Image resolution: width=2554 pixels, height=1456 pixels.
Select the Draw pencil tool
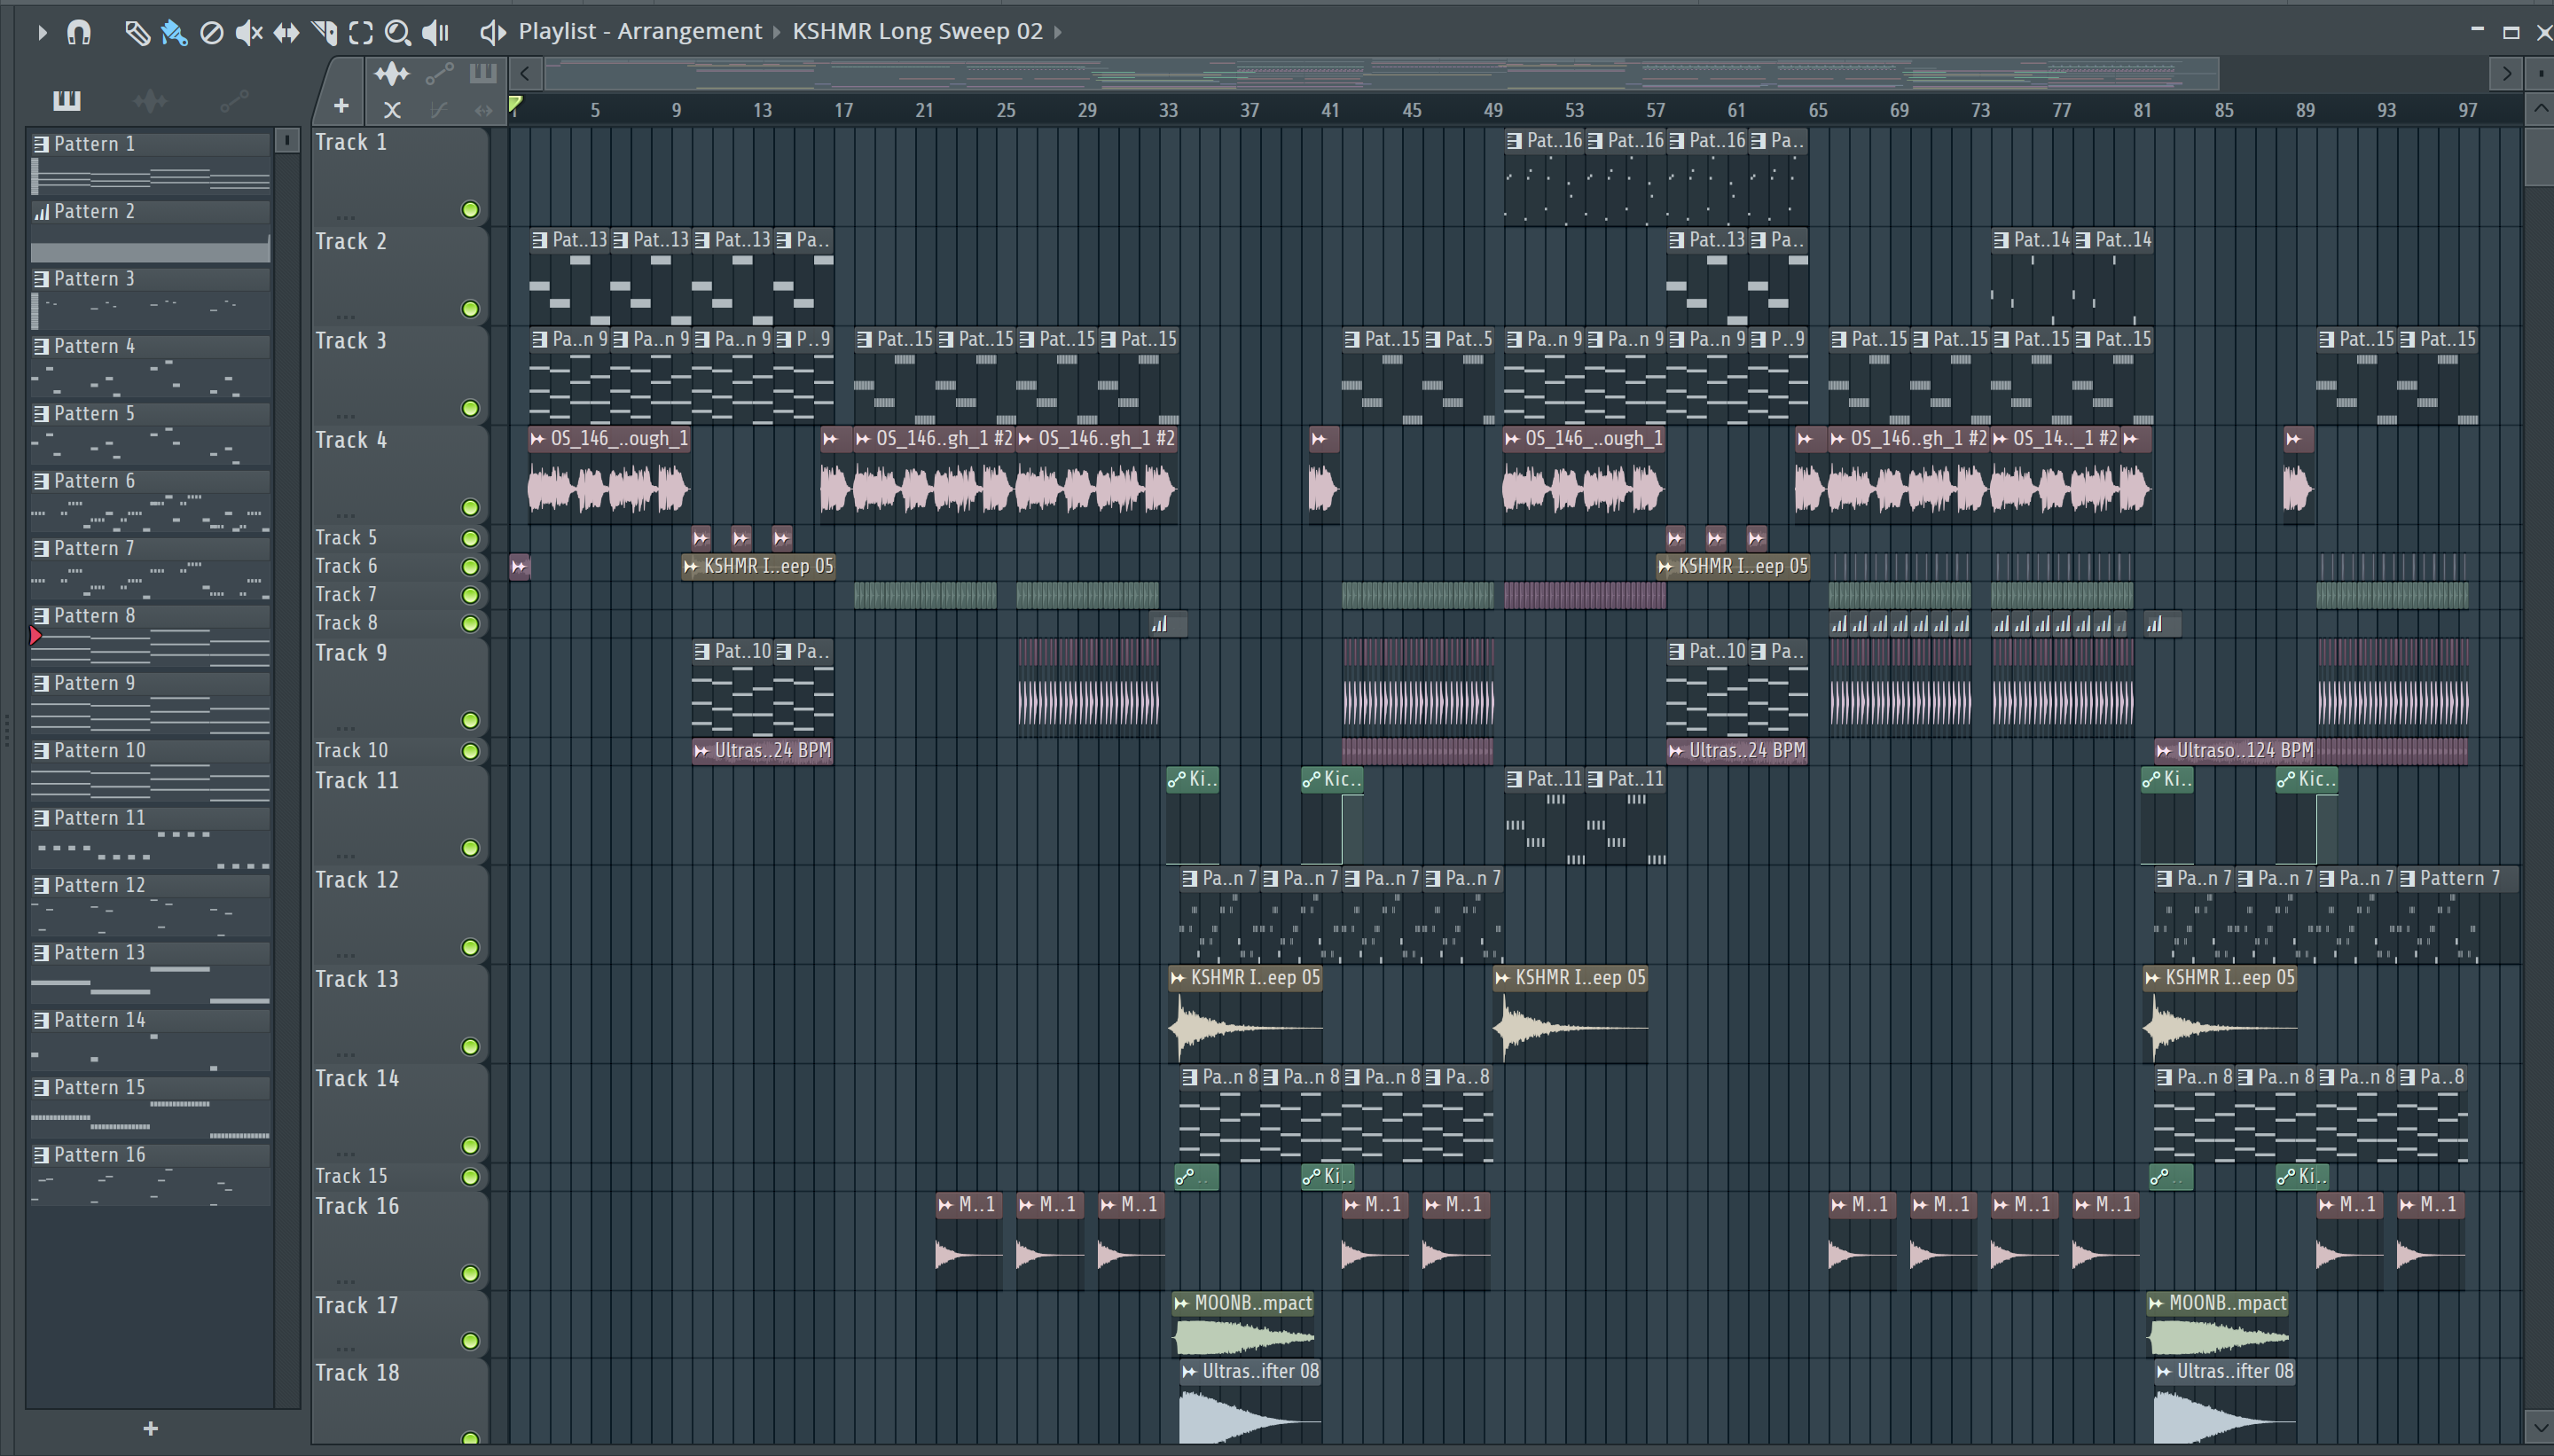137,33
